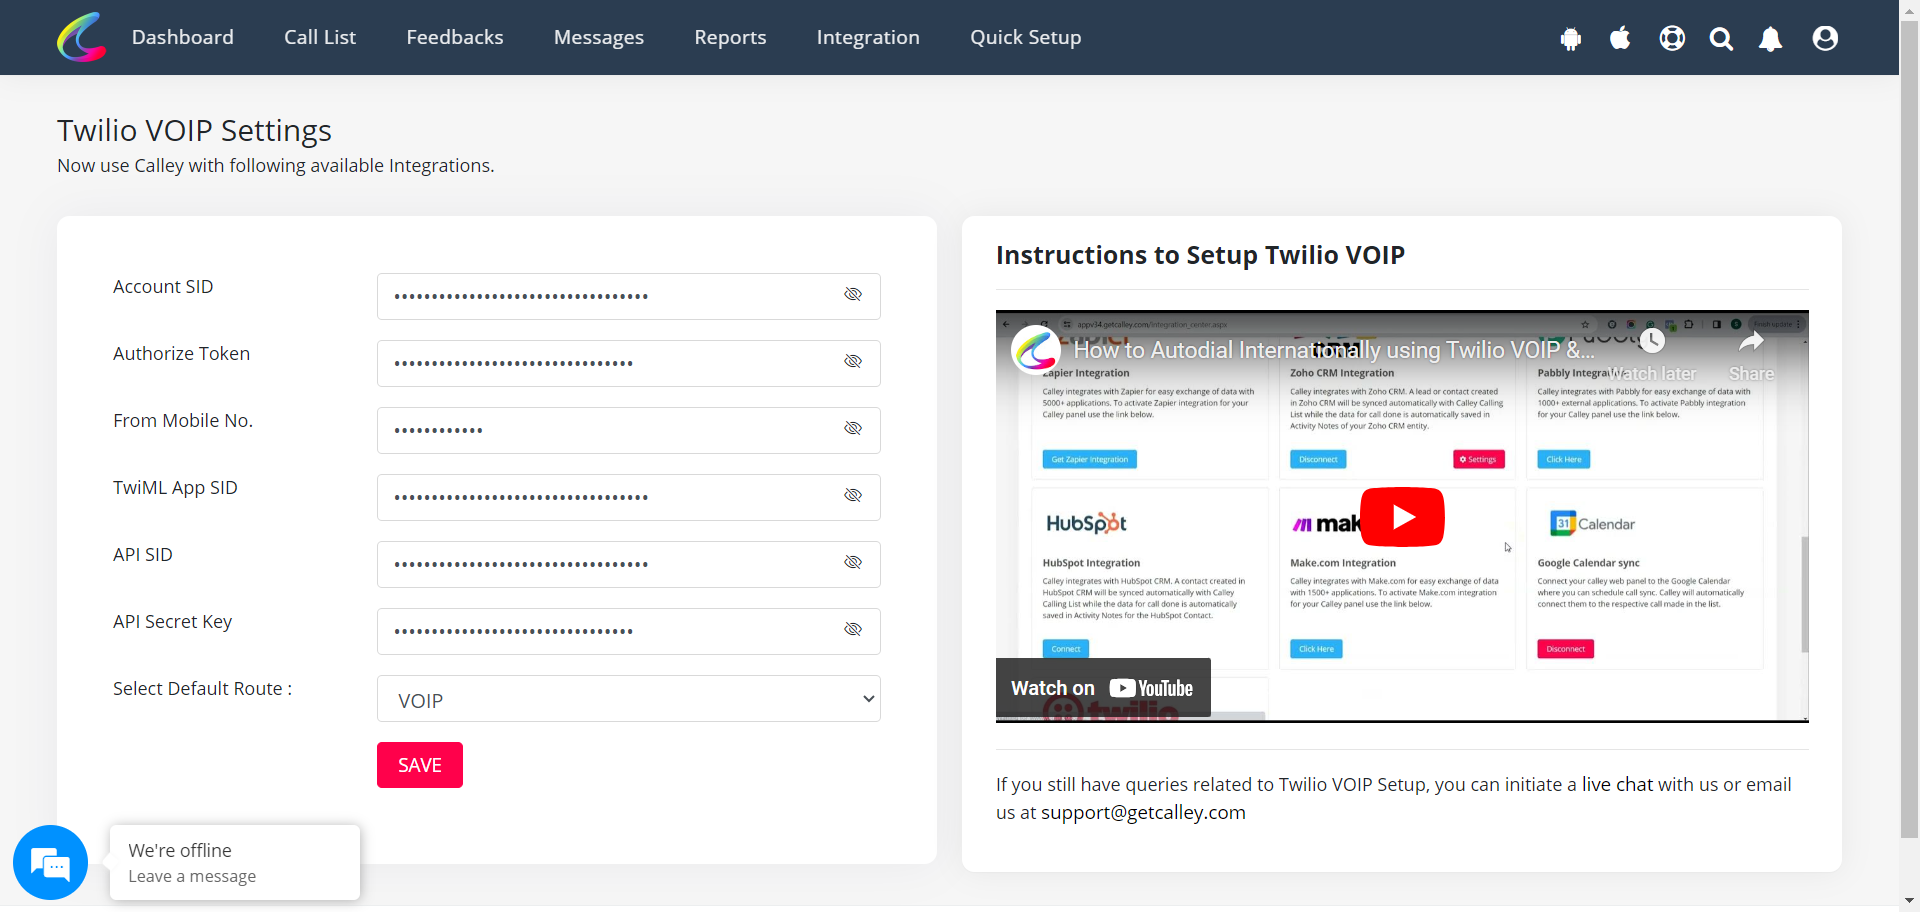The width and height of the screenshot is (1920, 912).
Task: Reveal the API SID value
Action: [x=853, y=563]
